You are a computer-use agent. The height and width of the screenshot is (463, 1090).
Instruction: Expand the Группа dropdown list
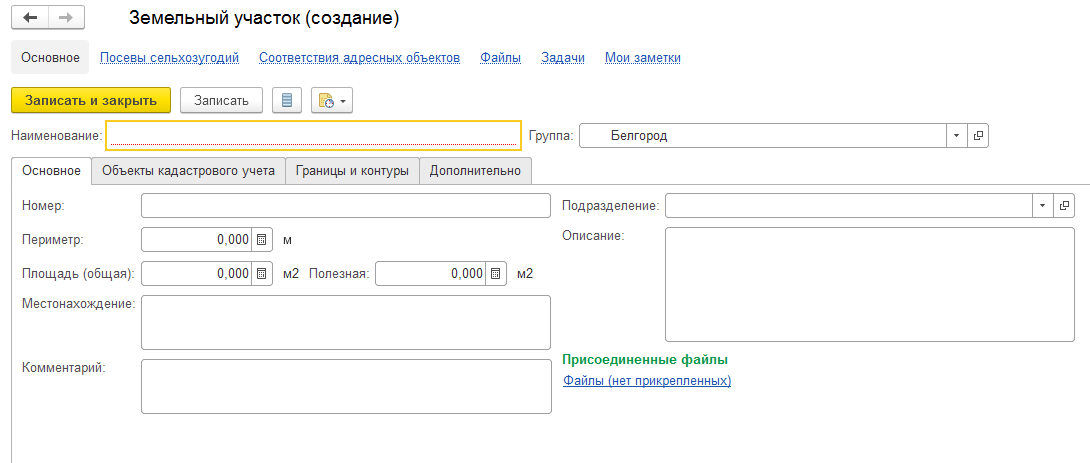click(x=956, y=136)
